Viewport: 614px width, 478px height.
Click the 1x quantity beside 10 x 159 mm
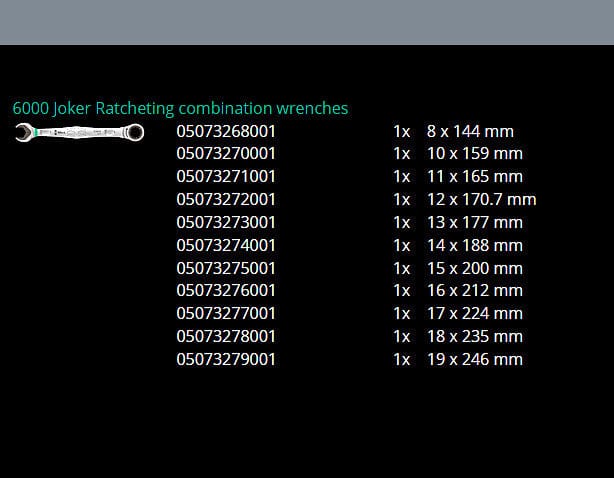402,154
